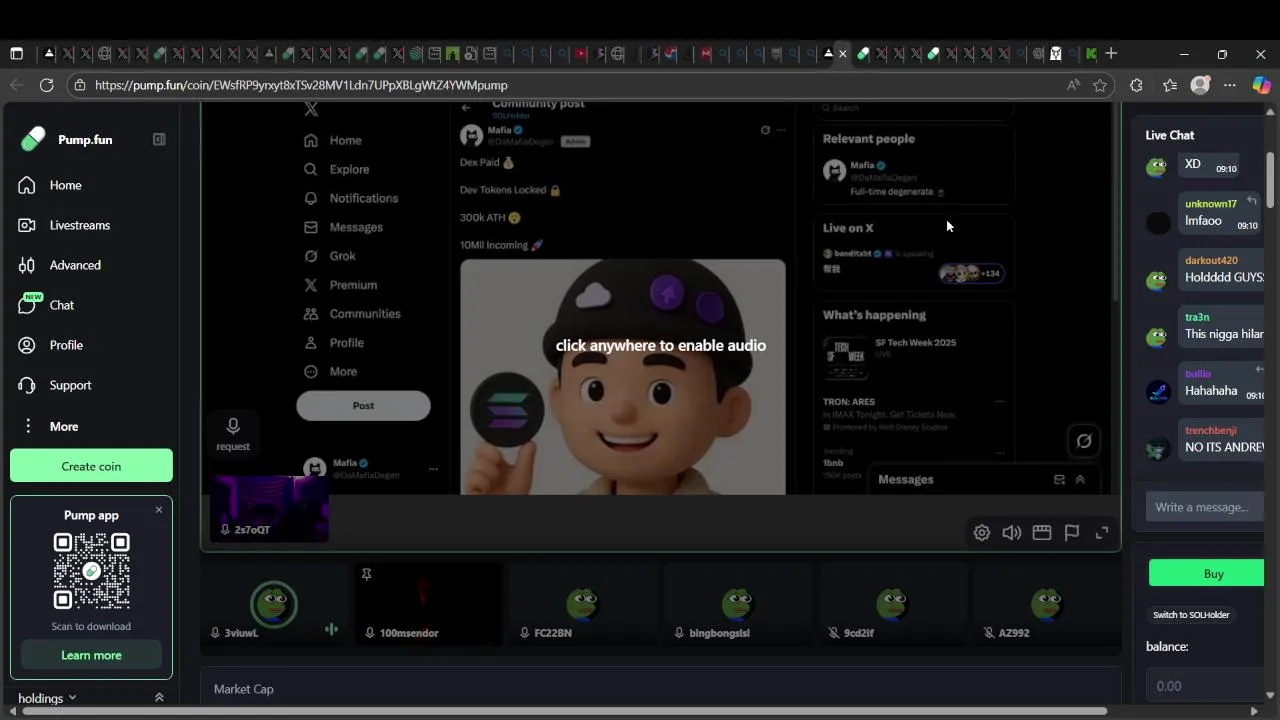1280x720 pixels.
Task: Click the stream area vertical scrollbar
Action: [x=1116, y=200]
